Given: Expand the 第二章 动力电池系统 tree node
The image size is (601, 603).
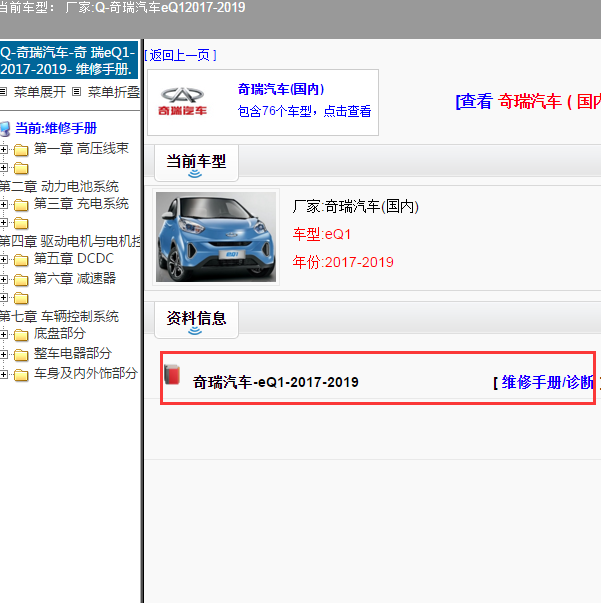Looking at the screenshot, I should [x=3, y=168].
